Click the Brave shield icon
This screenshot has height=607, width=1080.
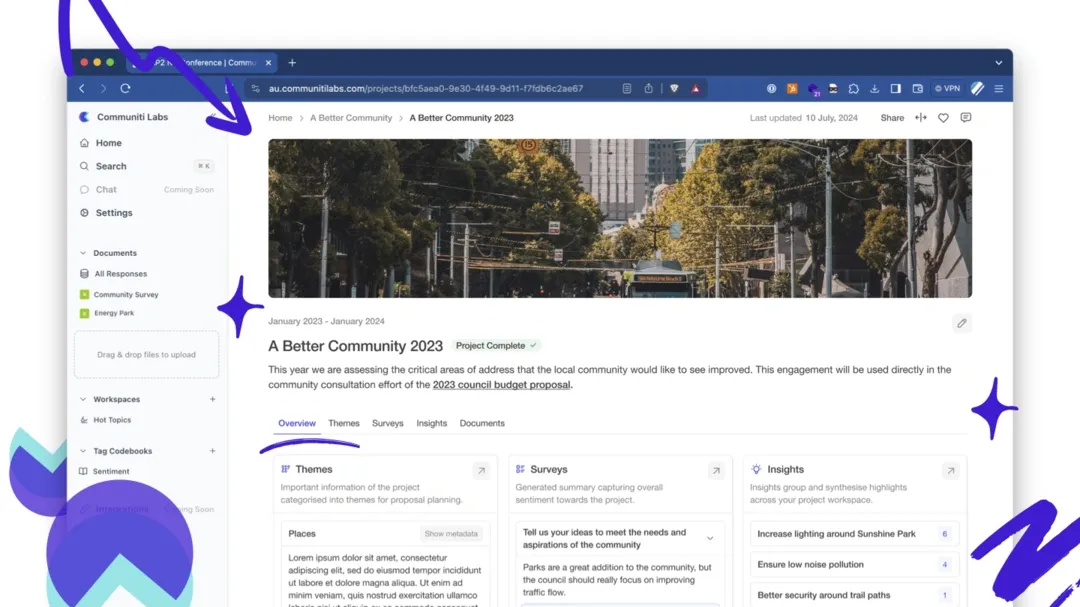pos(674,88)
